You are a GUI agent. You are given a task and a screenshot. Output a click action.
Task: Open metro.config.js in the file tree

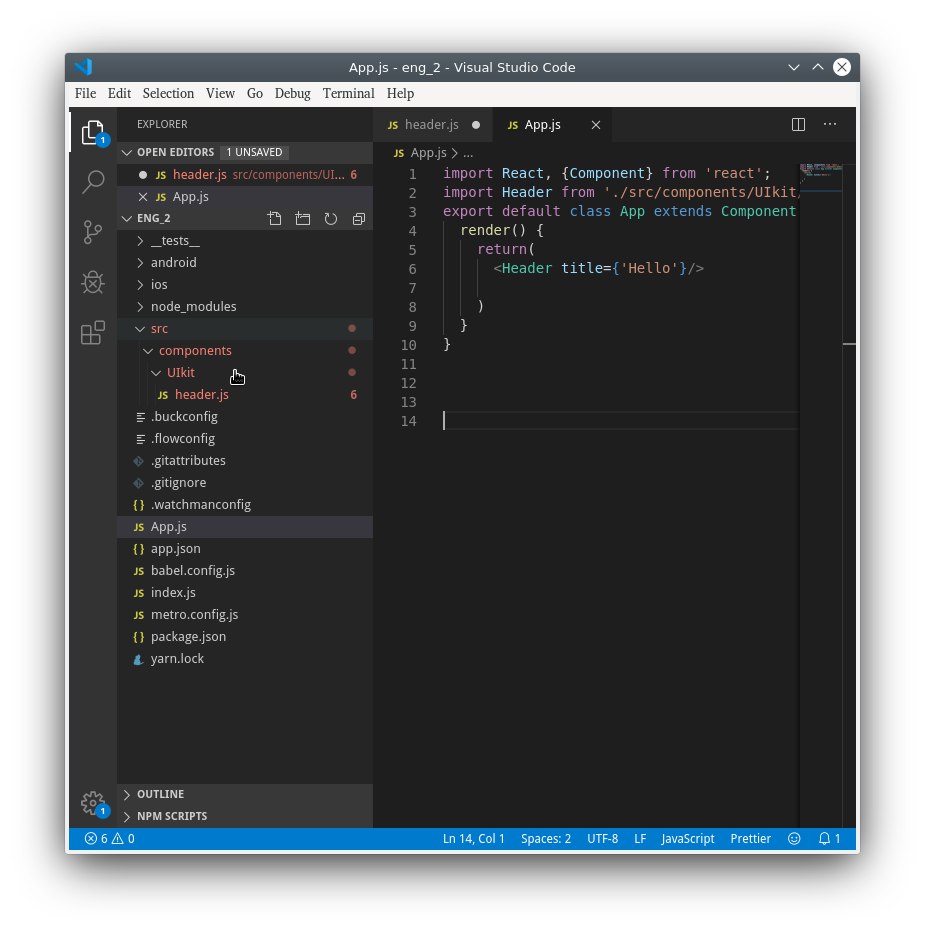pyautogui.click(x=245, y=615)
